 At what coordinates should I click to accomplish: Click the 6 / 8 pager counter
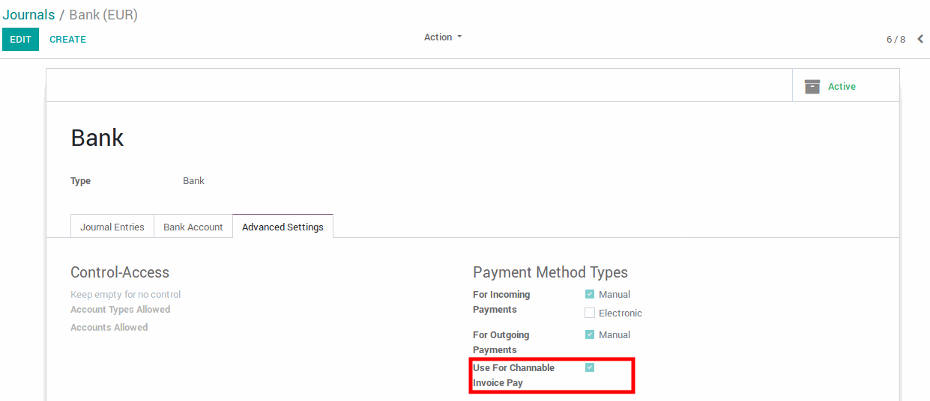(x=896, y=40)
